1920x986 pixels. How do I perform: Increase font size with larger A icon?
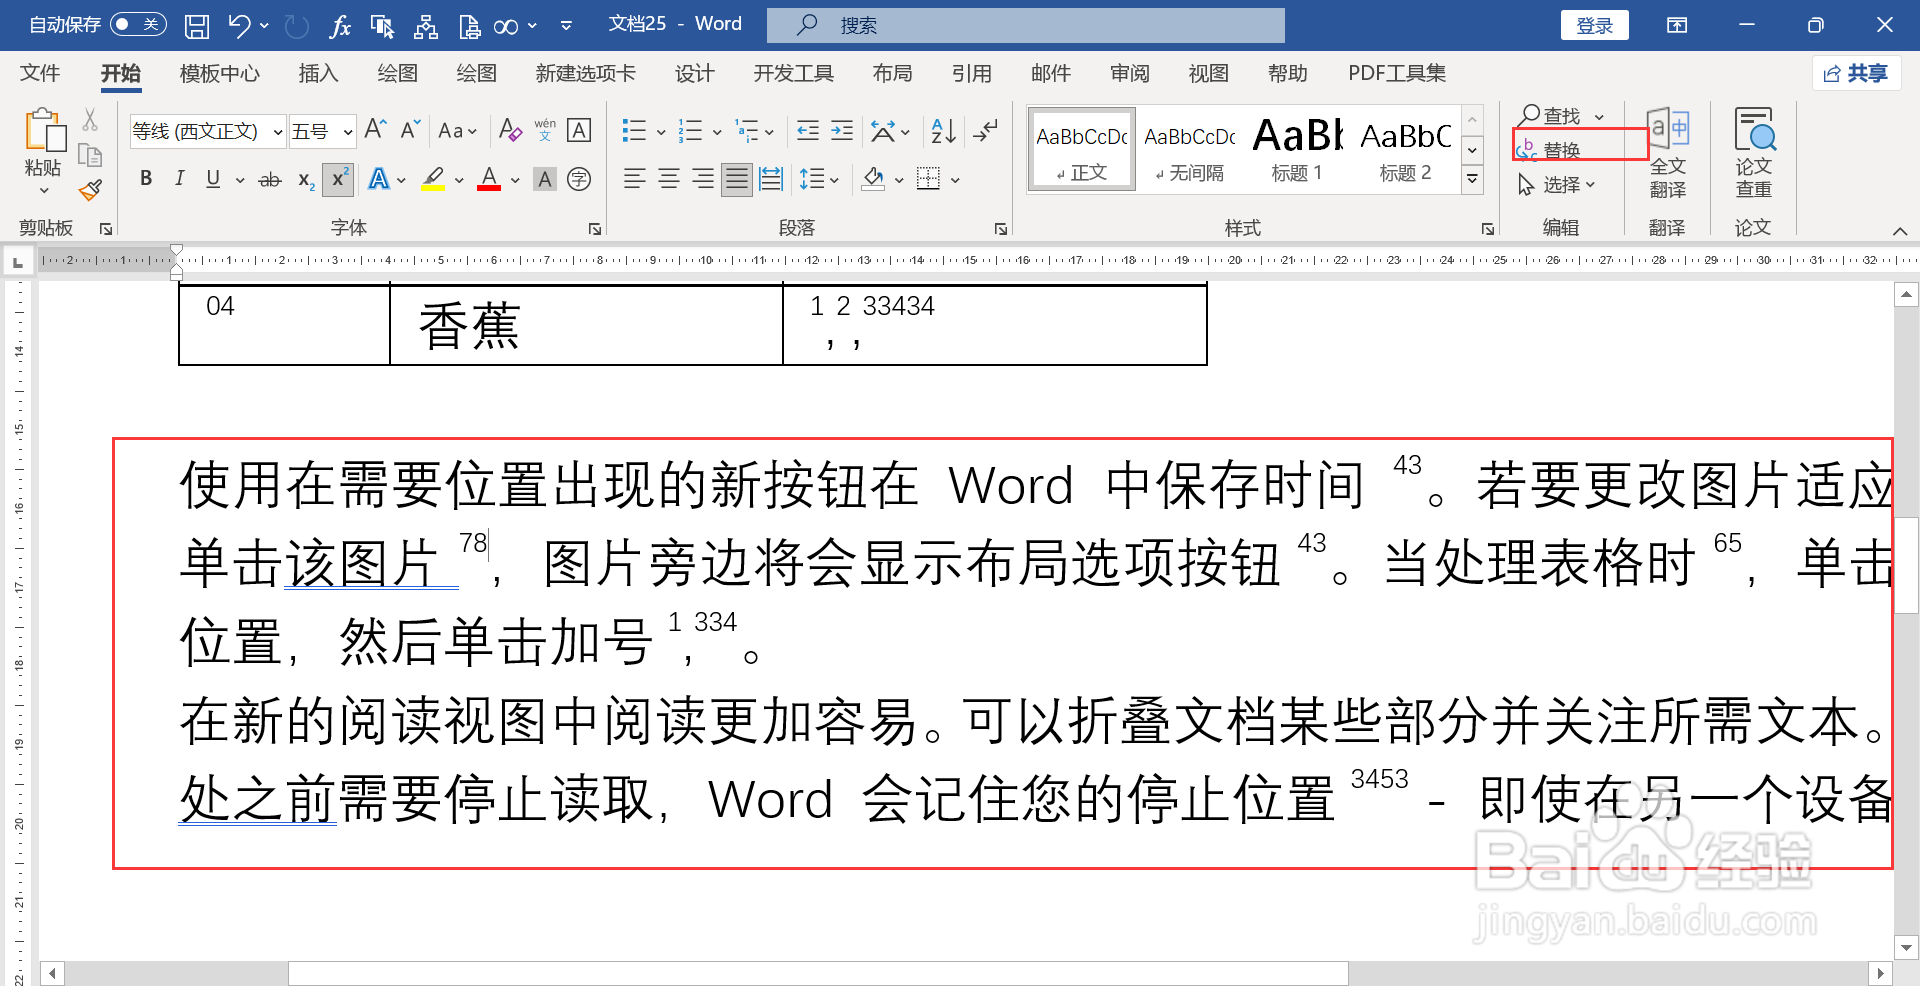pyautogui.click(x=375, y=130)
